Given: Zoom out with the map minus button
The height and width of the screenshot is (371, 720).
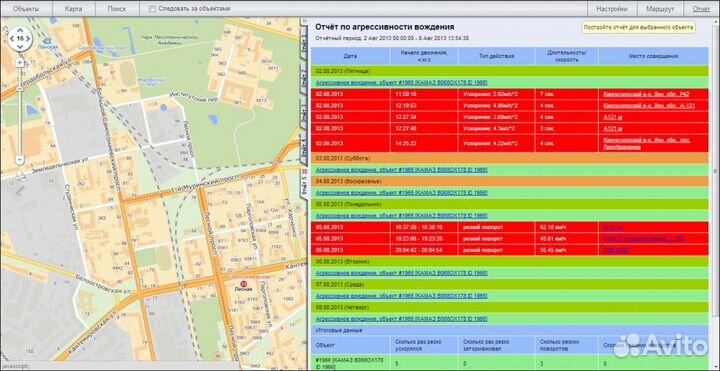Looking at the screenshot, I should coord(20,160).
